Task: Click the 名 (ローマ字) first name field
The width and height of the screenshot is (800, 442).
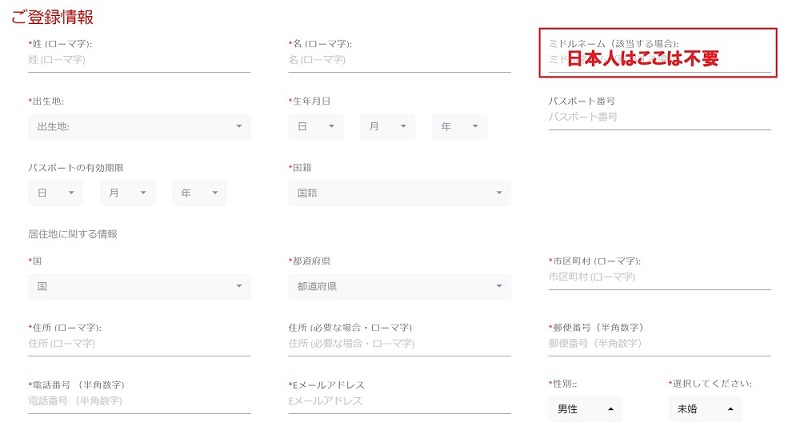Action: [399, 60]
